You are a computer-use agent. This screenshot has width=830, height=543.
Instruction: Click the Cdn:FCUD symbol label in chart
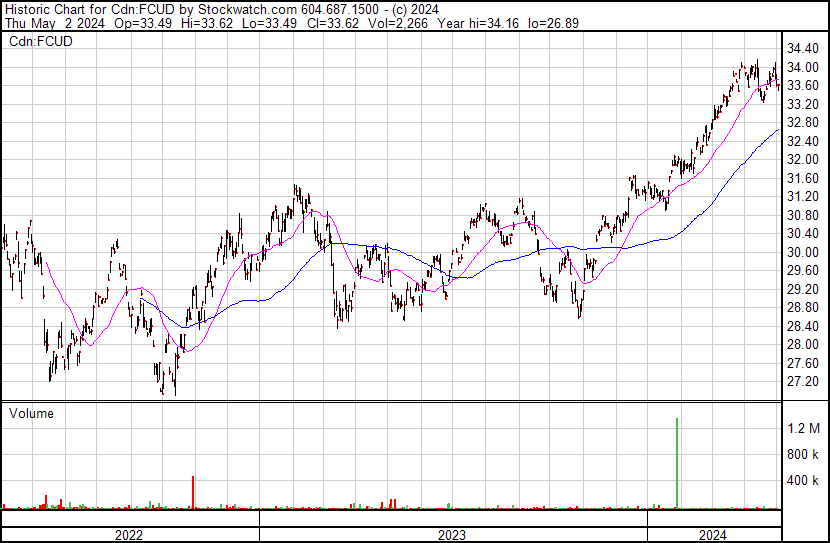point(41,41)
